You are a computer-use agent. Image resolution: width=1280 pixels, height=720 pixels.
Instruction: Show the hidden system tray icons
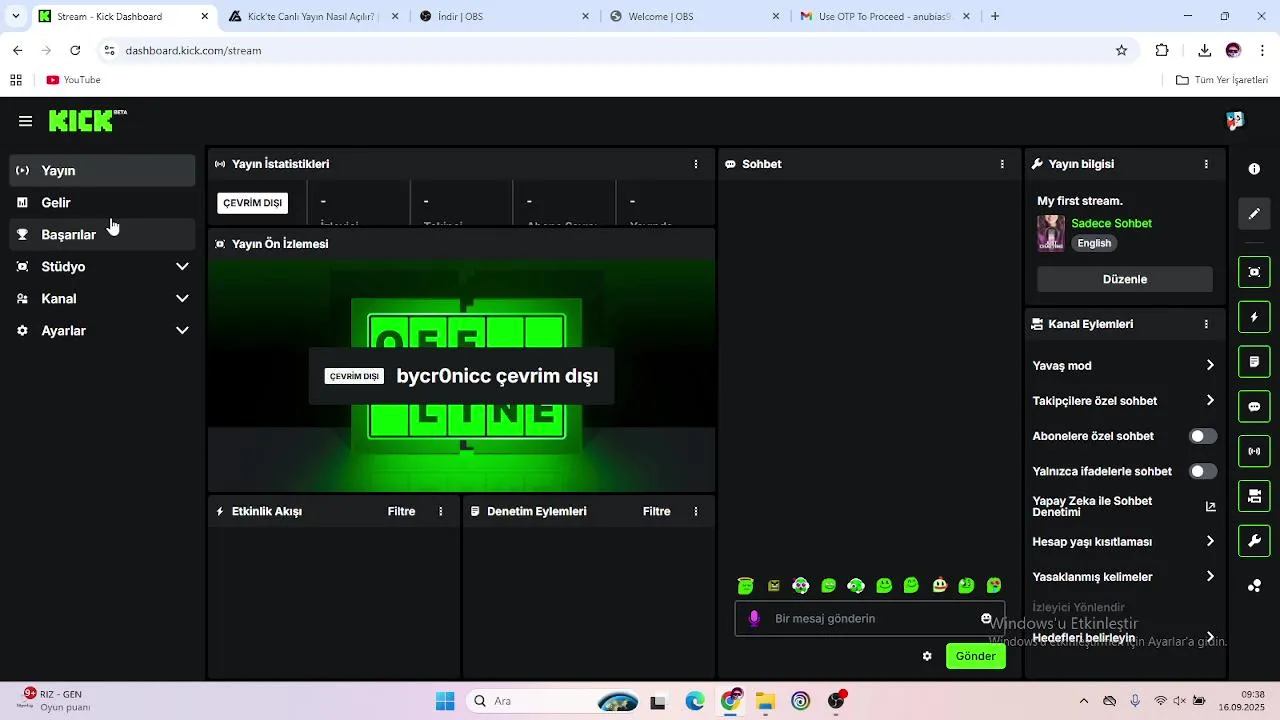pyautogui.click(x=1084, y=701)
